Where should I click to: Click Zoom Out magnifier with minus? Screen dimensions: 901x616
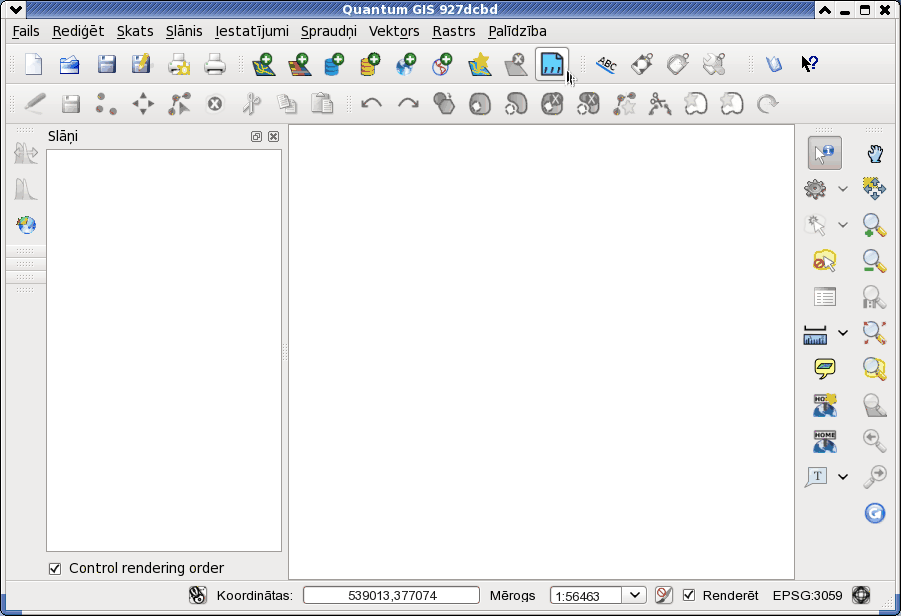pos(875,261)
